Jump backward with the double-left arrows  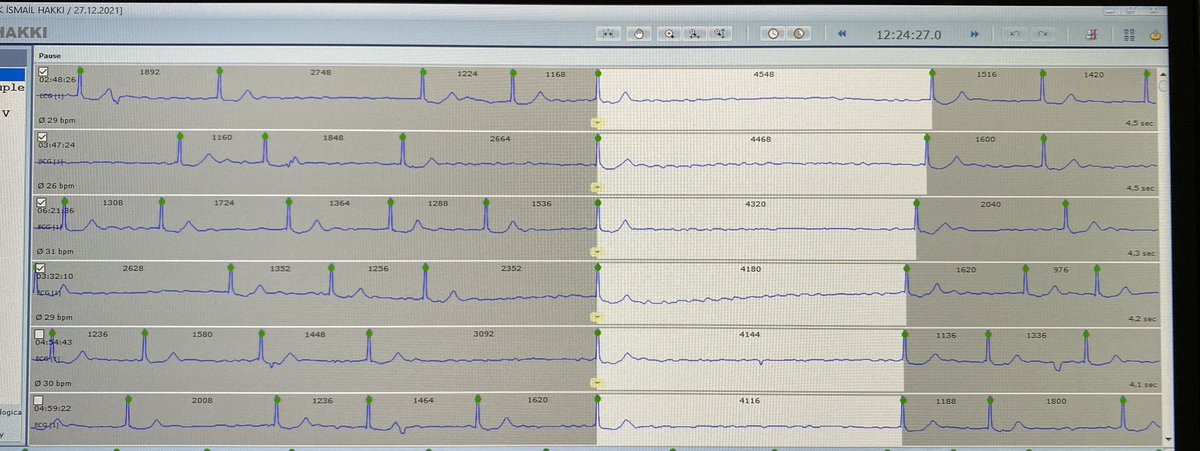click(842, 33)
